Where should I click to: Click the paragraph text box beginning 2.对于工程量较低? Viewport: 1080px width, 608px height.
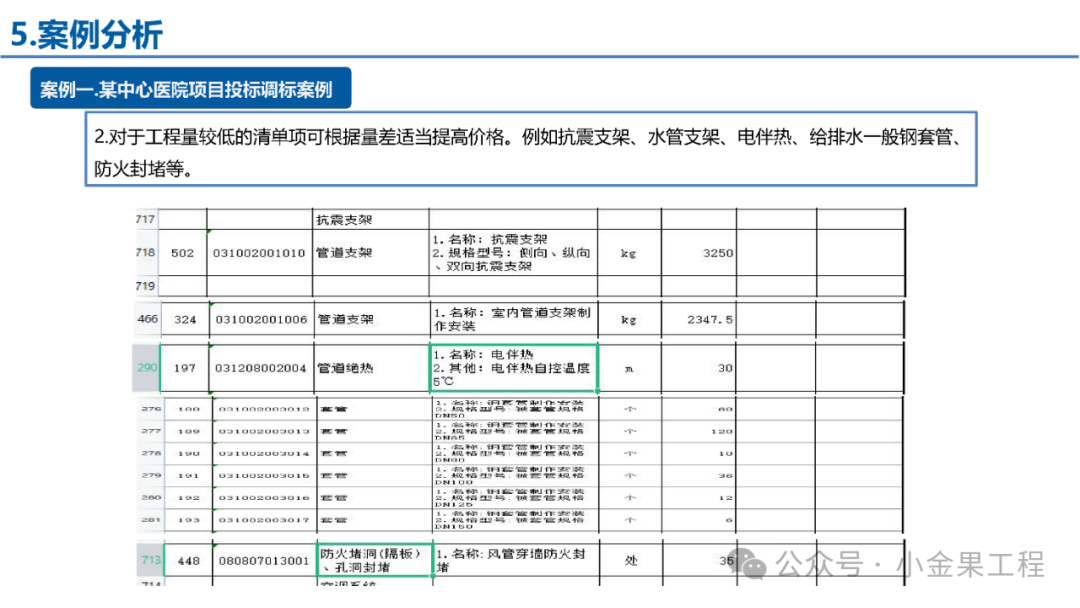point(531,149)
